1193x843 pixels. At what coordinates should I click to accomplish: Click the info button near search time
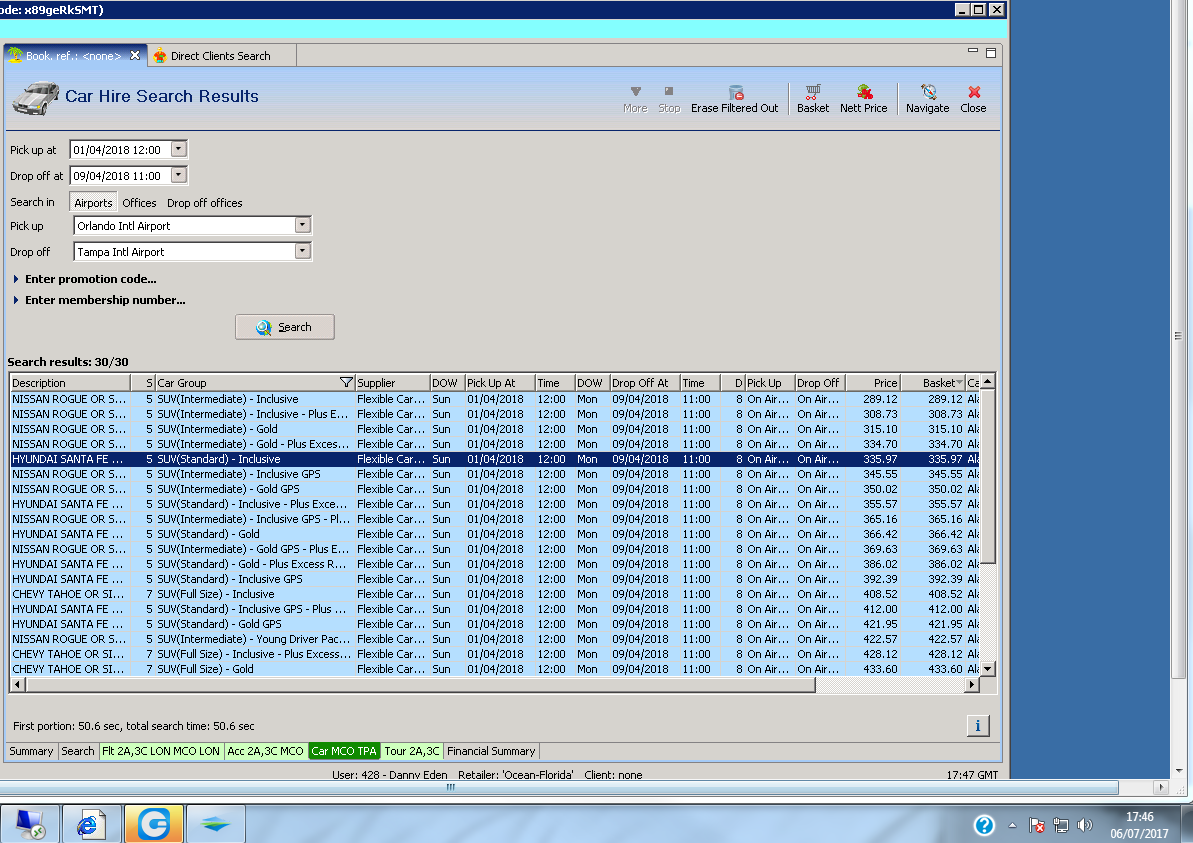[978, 726]
